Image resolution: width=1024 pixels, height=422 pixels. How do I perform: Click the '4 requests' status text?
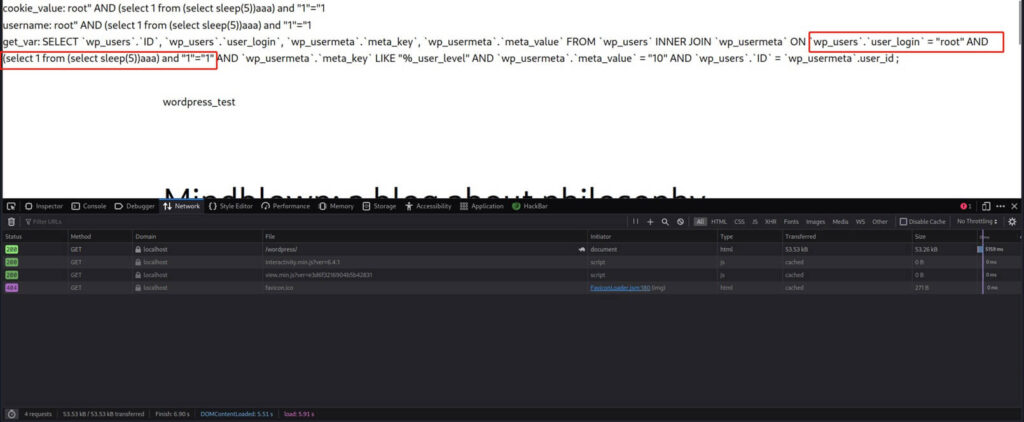coord(39,414)
